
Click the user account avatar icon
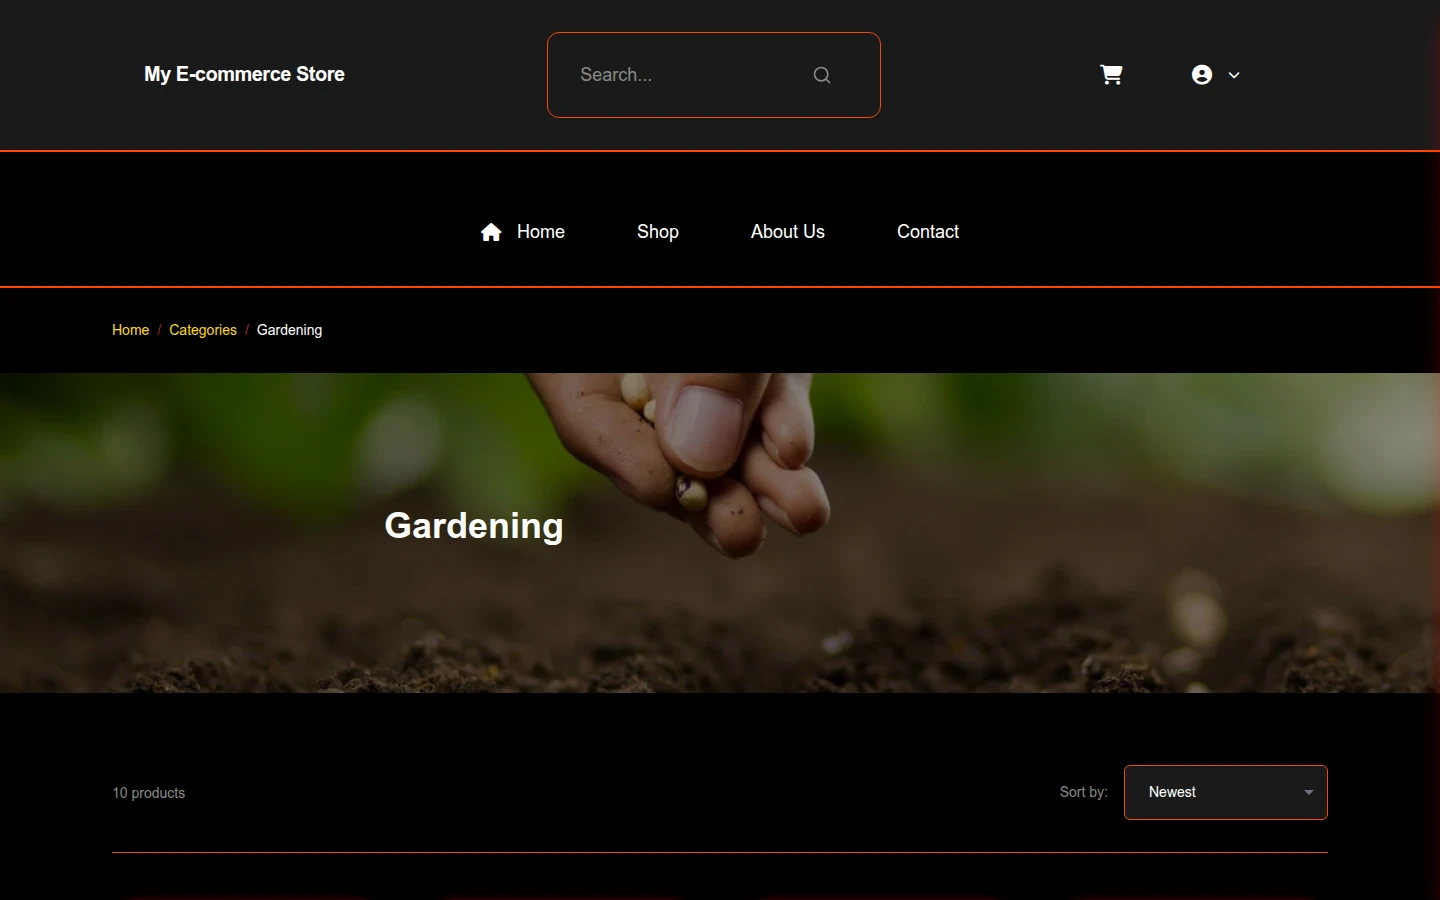[x=1202, y=75]
